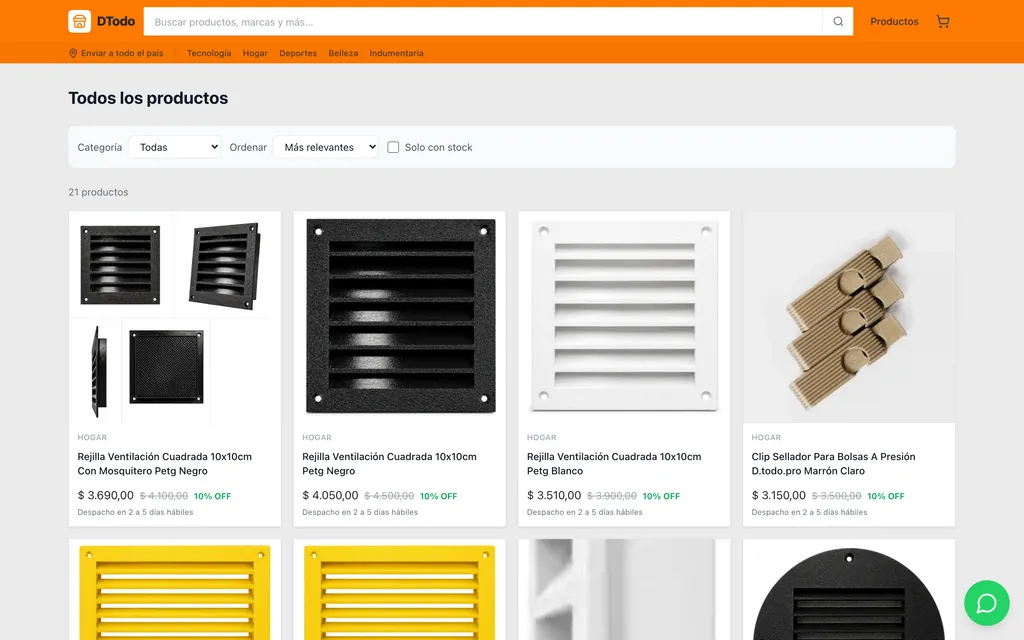1024x640 pixels.
Task: Toggle the Solo con stock checkbox
Action: tap(393, 148)
